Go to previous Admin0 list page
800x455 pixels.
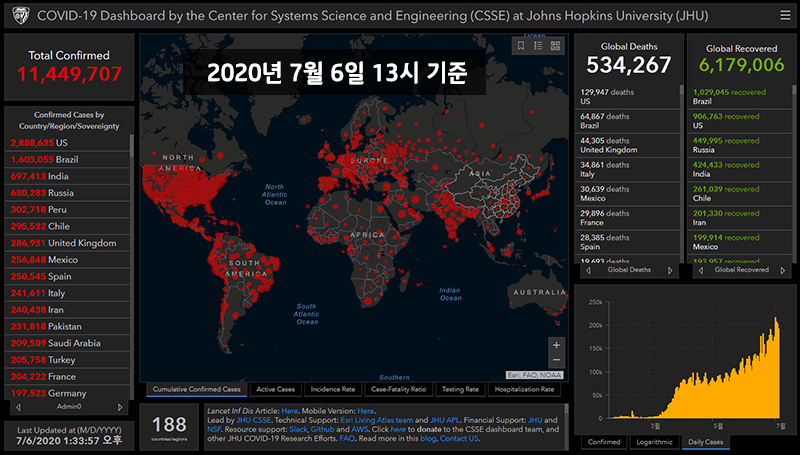[x=18, y=407]
